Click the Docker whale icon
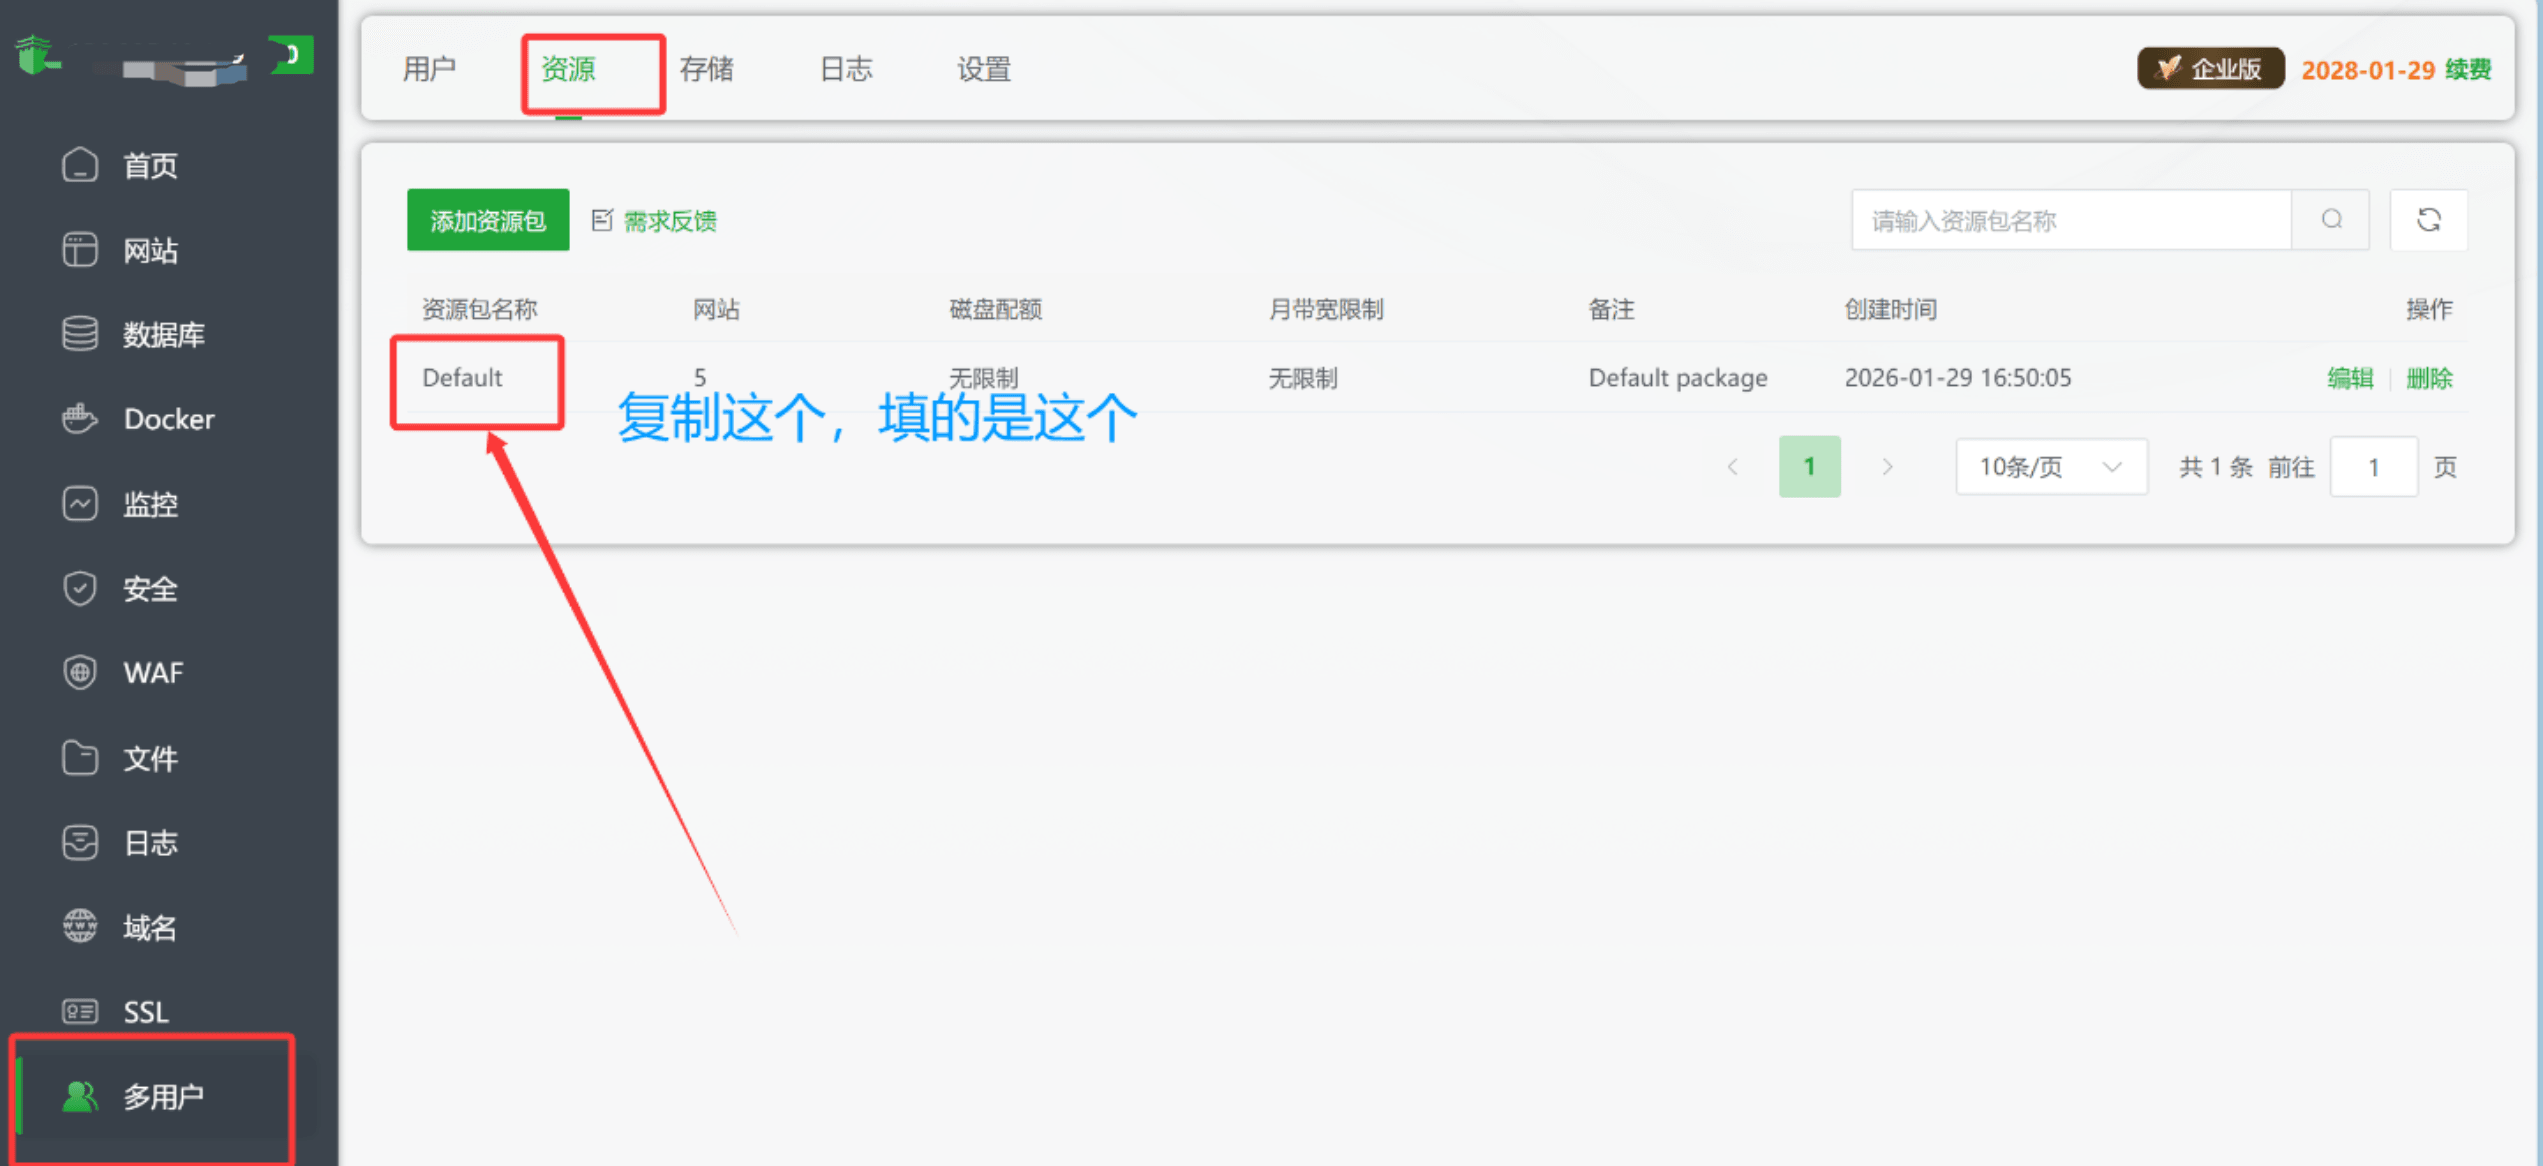Screen dimensions: 2543x1166 (80, 419)
